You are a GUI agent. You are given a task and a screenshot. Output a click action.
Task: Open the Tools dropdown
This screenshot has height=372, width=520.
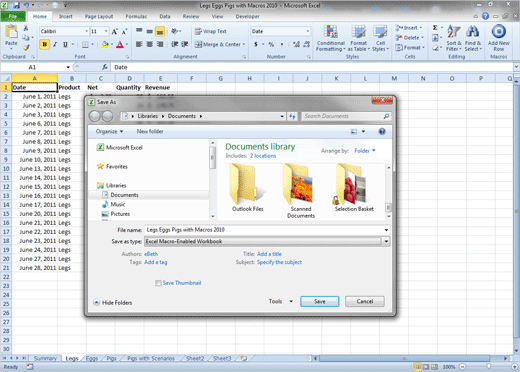click(x=281, y=301)
